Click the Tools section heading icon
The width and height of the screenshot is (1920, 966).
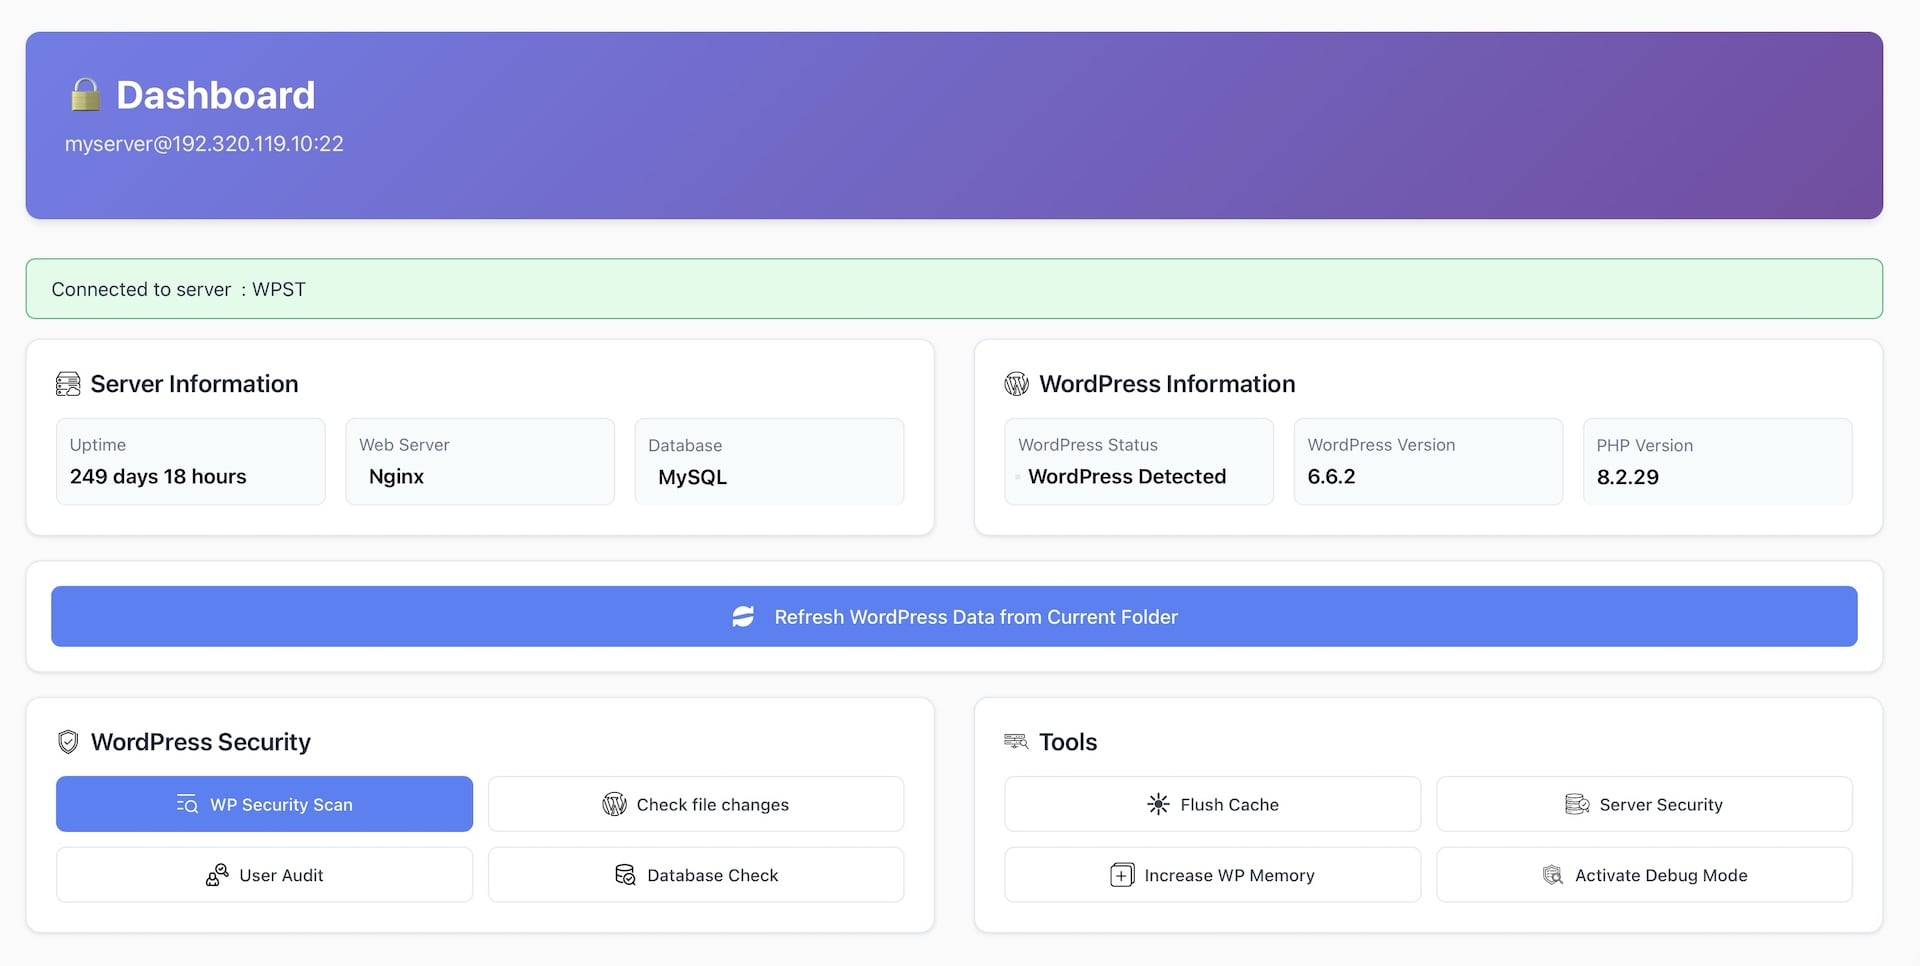[1016, 741]
